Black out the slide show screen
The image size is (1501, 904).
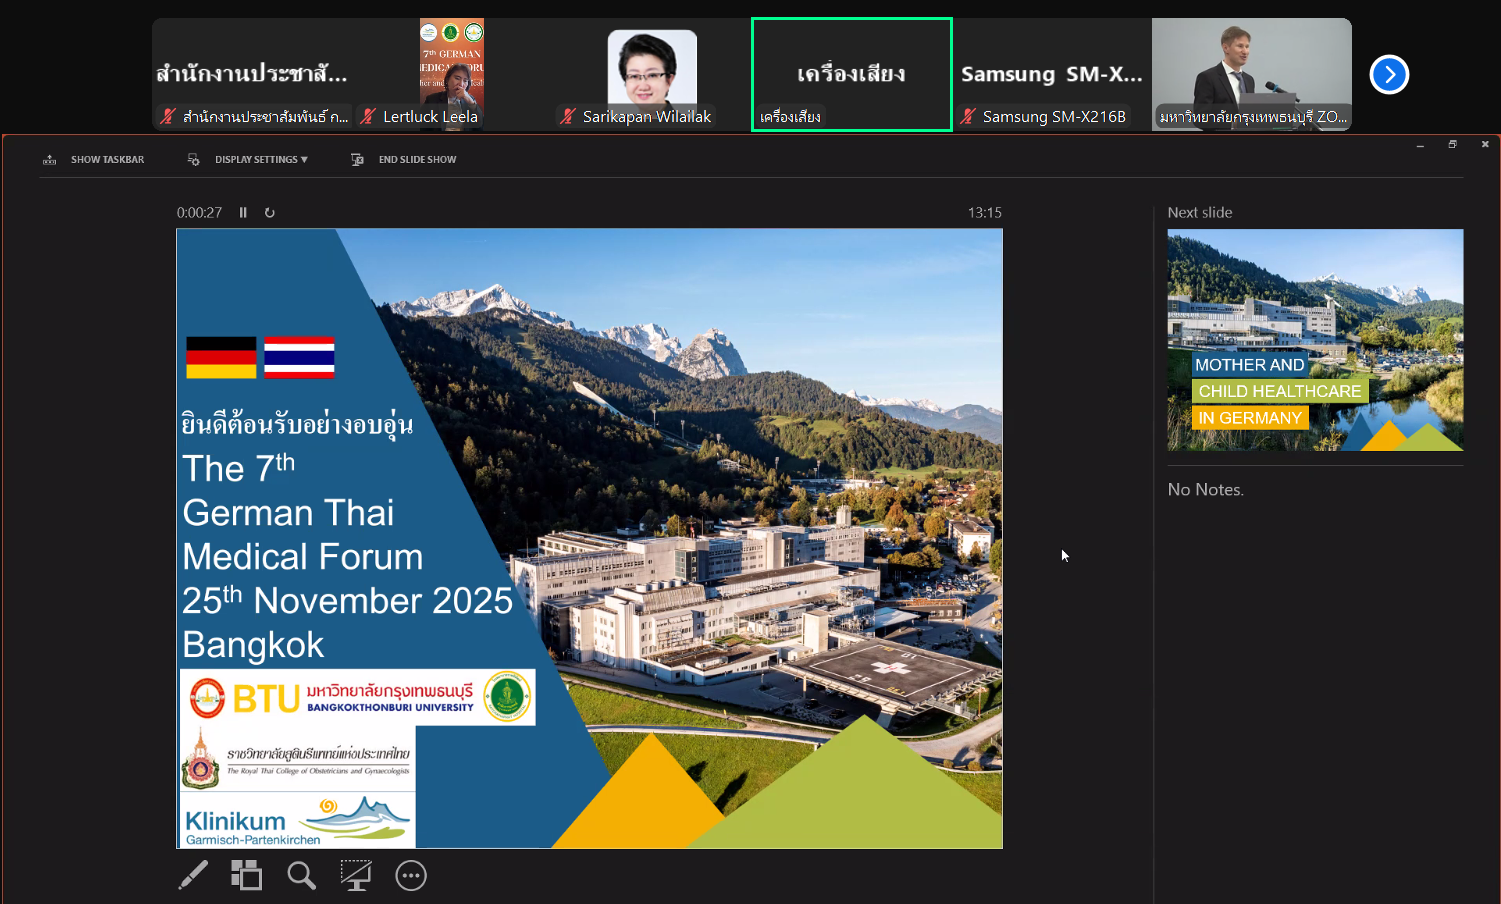pos(355,875)
